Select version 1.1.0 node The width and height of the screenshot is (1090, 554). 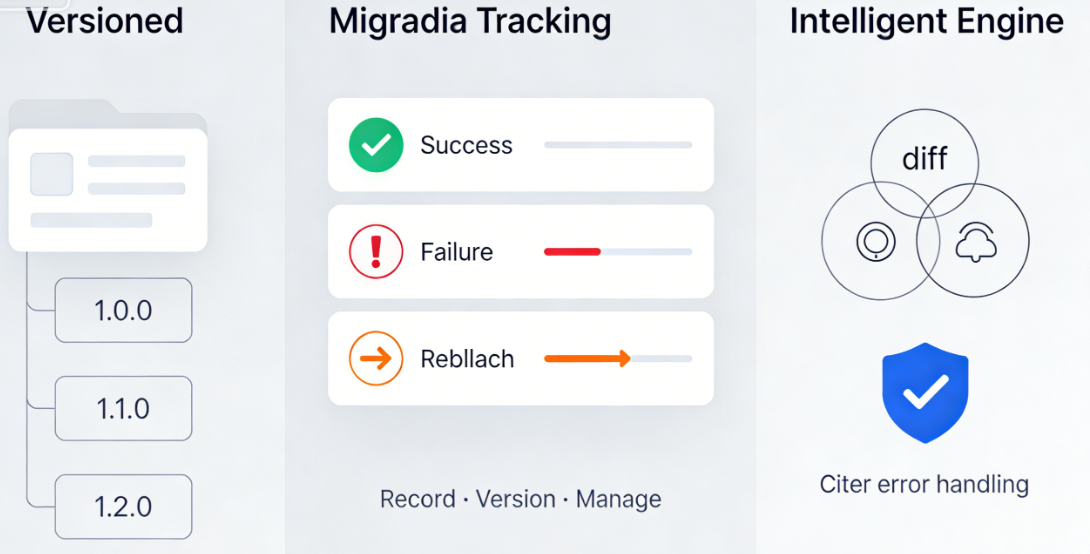click(x=123, y=408)
